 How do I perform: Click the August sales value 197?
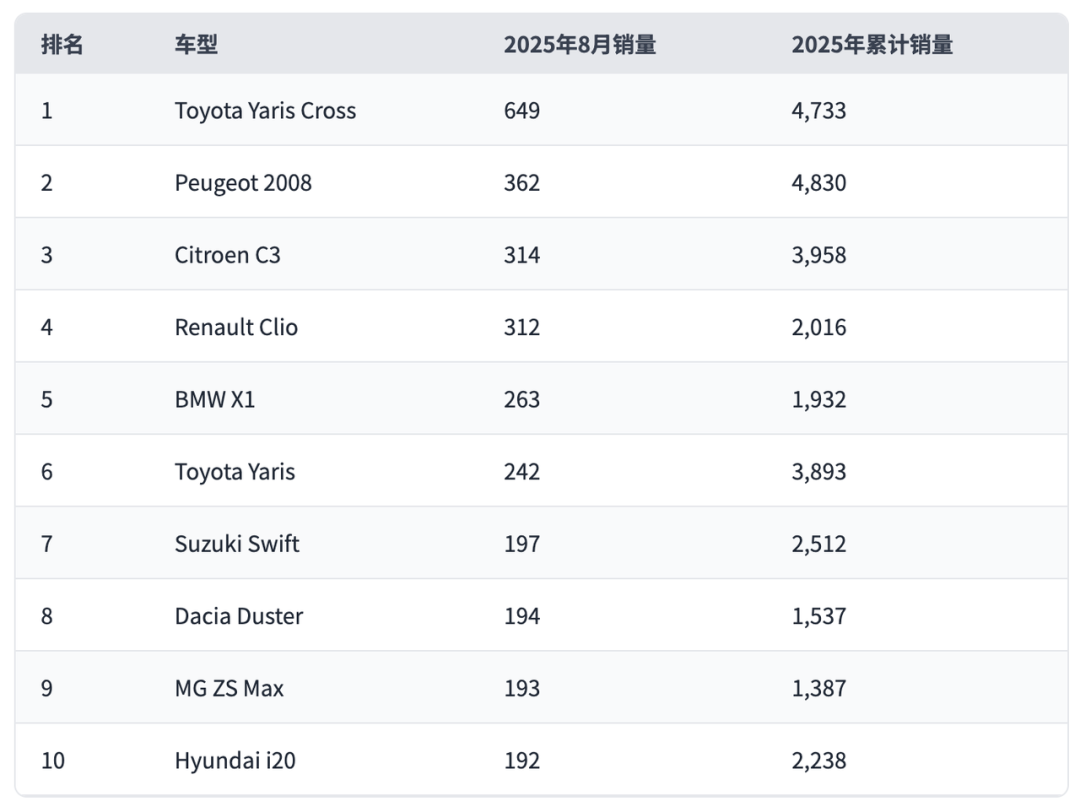[522, 544]
